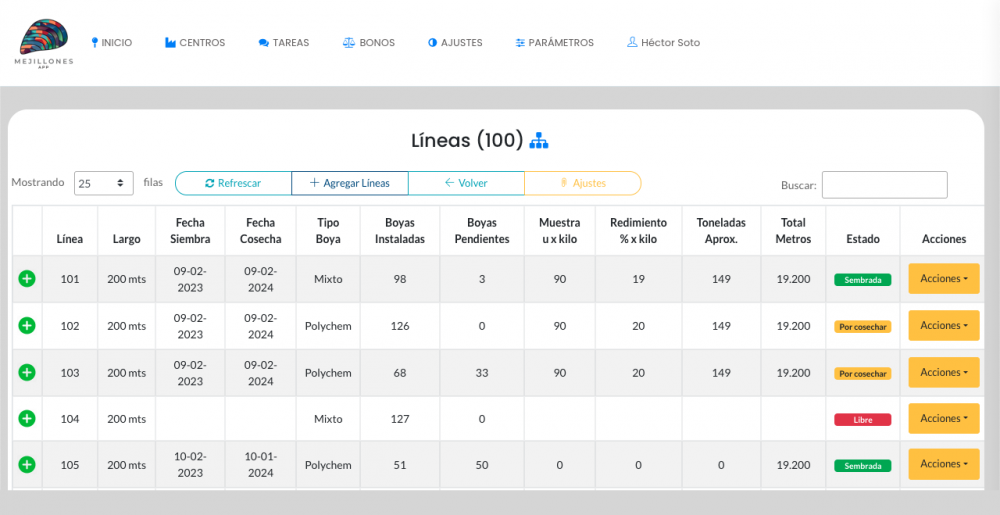The width and height of the screenshot is (1000, 515).
Task: Click Boyas Pendientes value 50
Action: pos(482,465)
